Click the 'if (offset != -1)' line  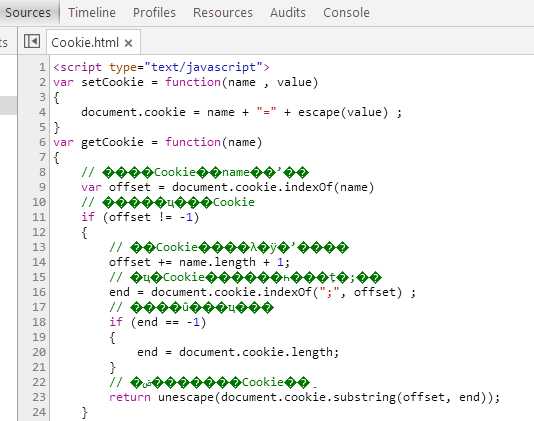coord(140,217)
